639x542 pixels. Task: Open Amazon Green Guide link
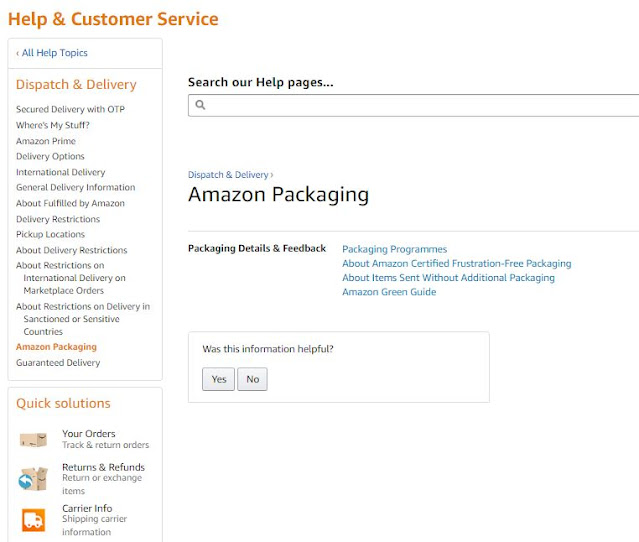389,292
